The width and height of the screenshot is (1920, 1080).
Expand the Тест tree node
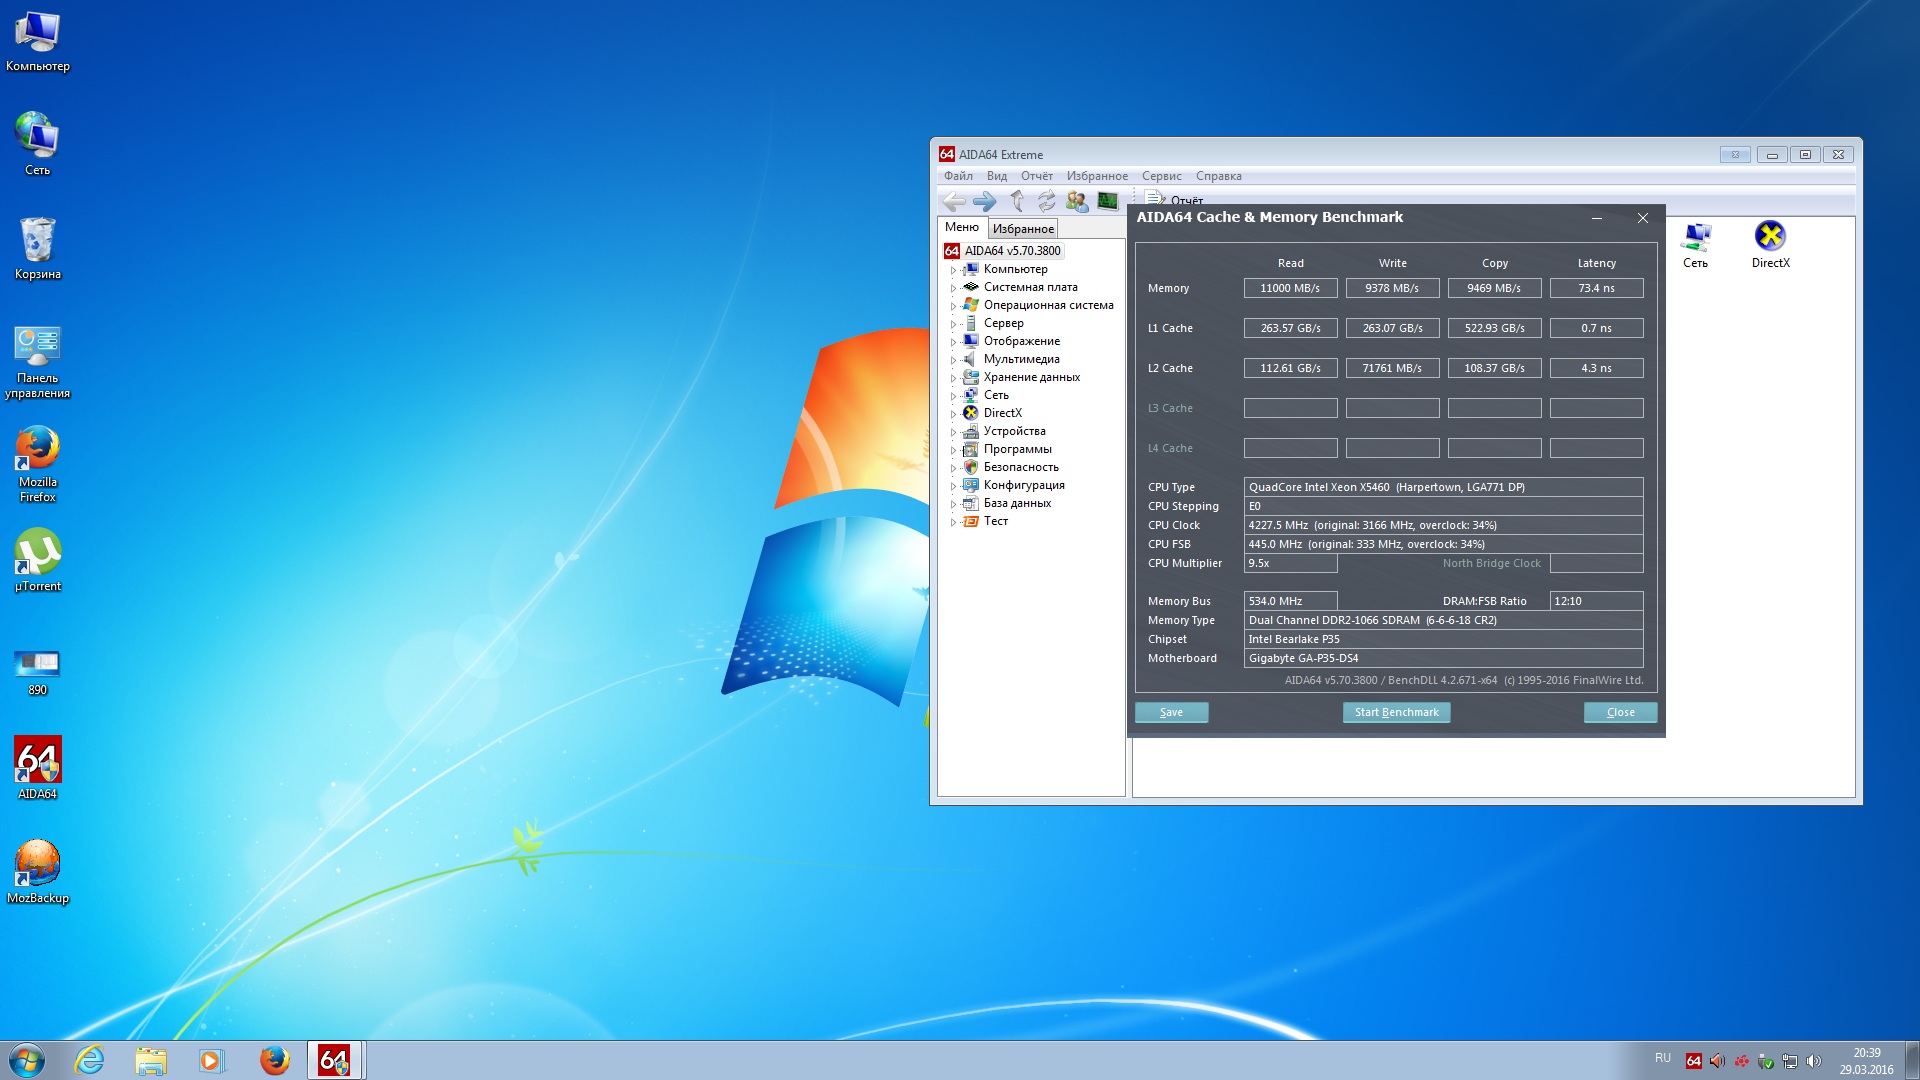[953, 522]
